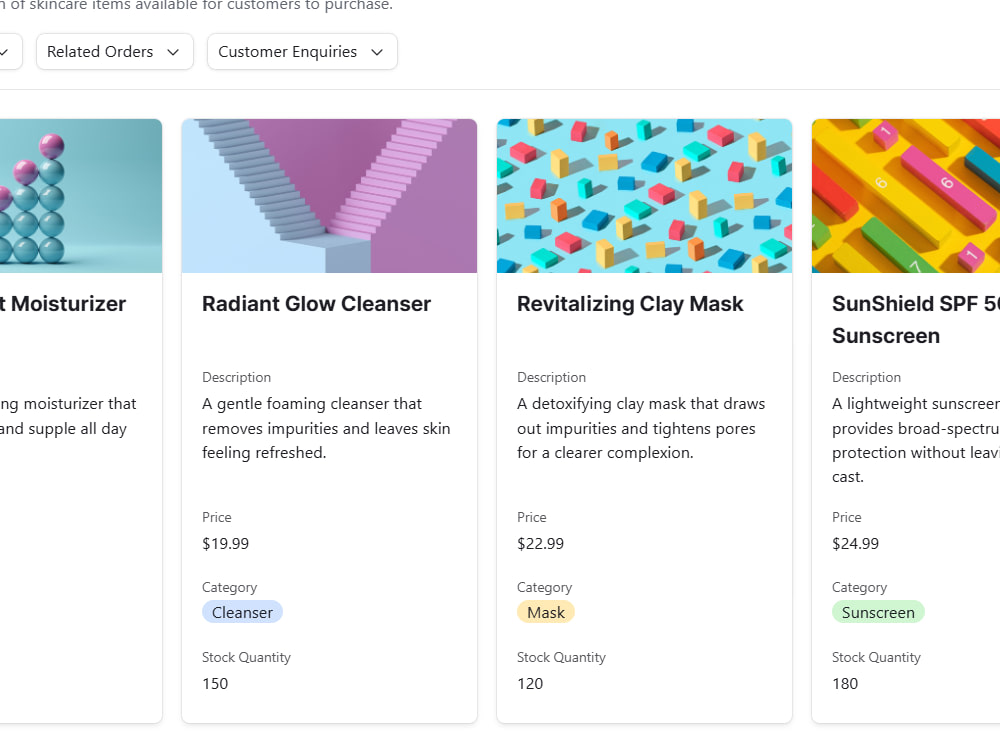This screenshot has width=1000, height=750.
Task: Click Category label on SunShield card
Action: 859,587
